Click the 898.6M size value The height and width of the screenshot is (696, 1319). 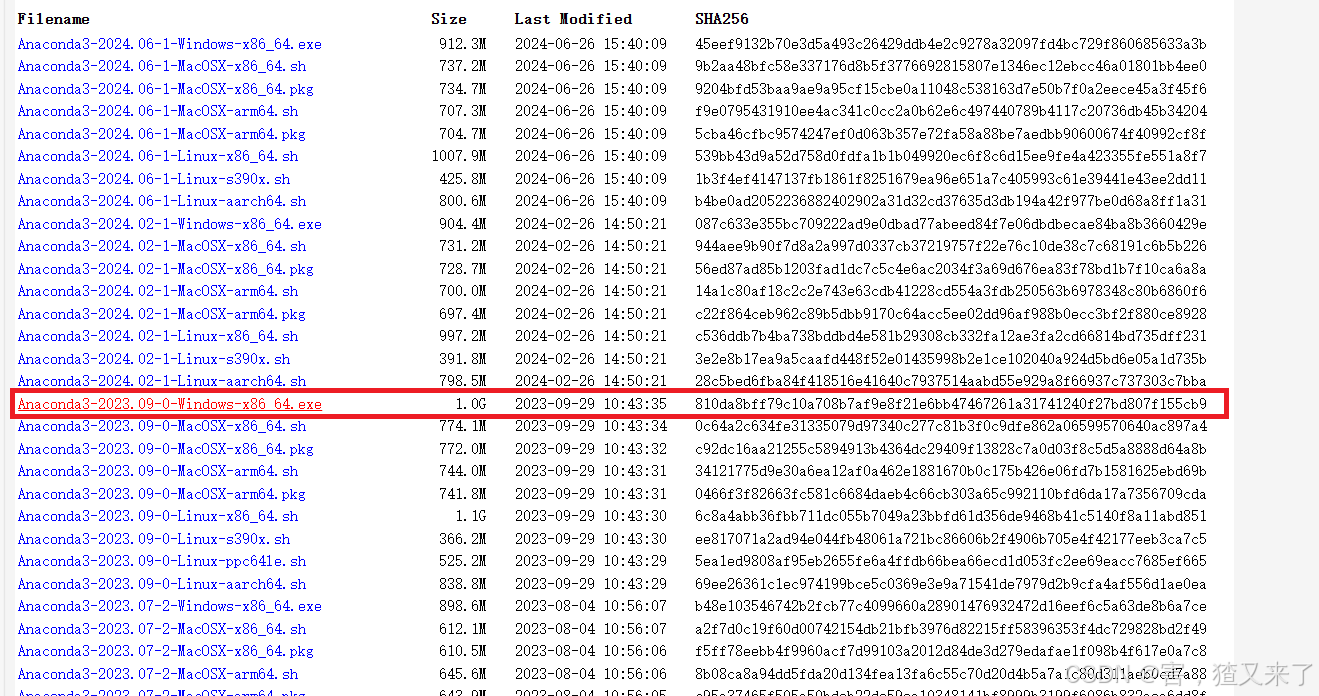pyautogui.click(x=463, y=606)
